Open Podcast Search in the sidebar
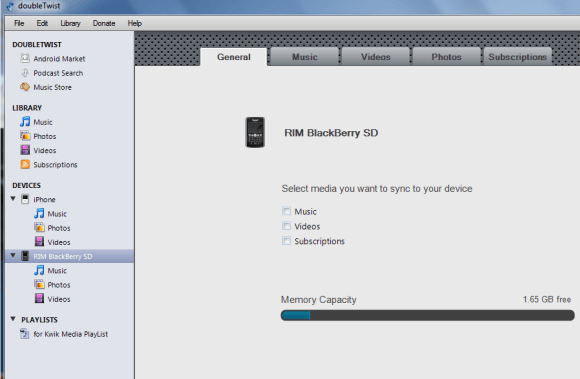Image resolution: width=580 pixels, height=379 pixels. tap(58, 73)
